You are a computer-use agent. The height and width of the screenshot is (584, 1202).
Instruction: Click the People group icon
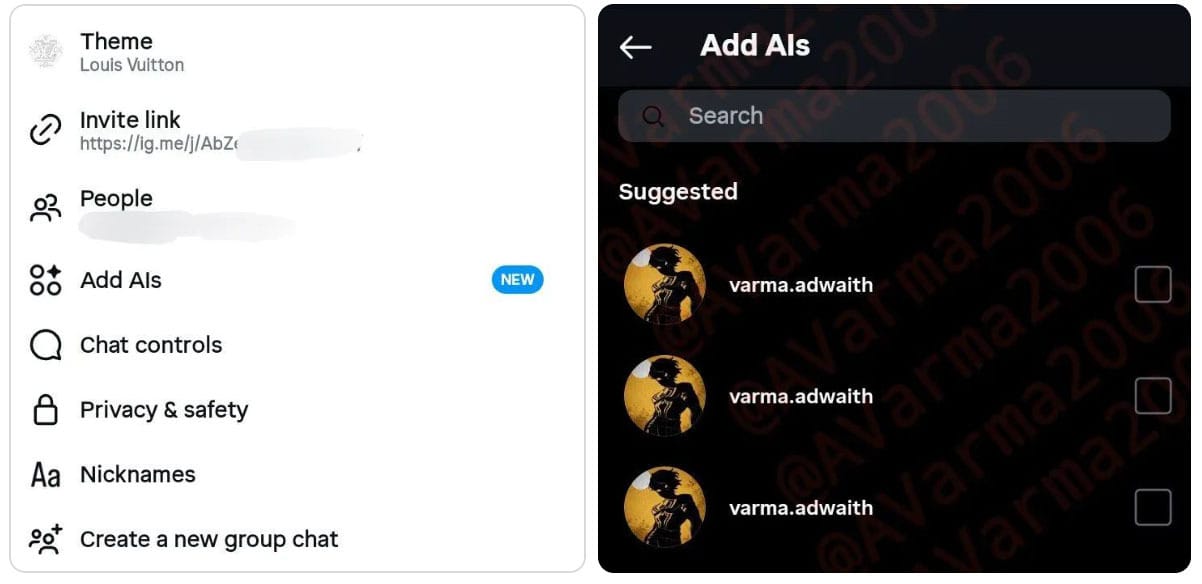point(46,208)
